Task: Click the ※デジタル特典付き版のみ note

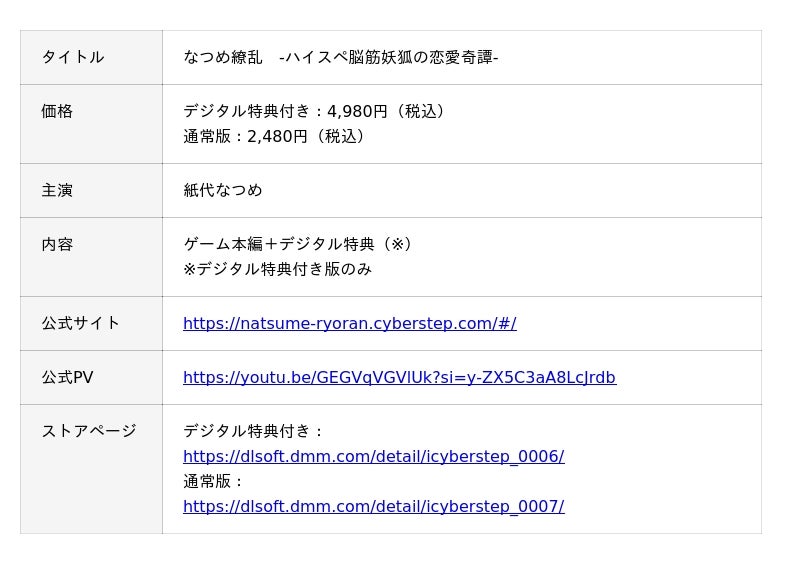Action: point(277,269)
